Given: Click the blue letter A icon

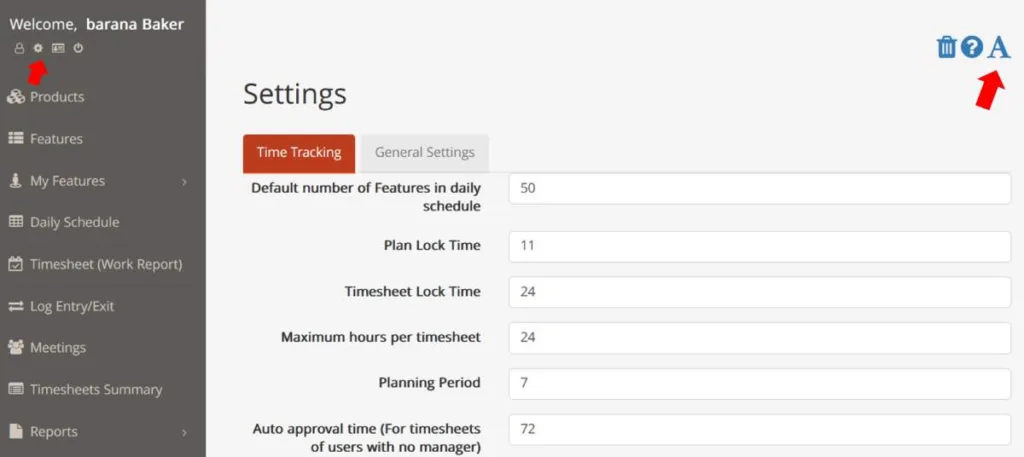Looking at the screenshot, I should [999, 47].
